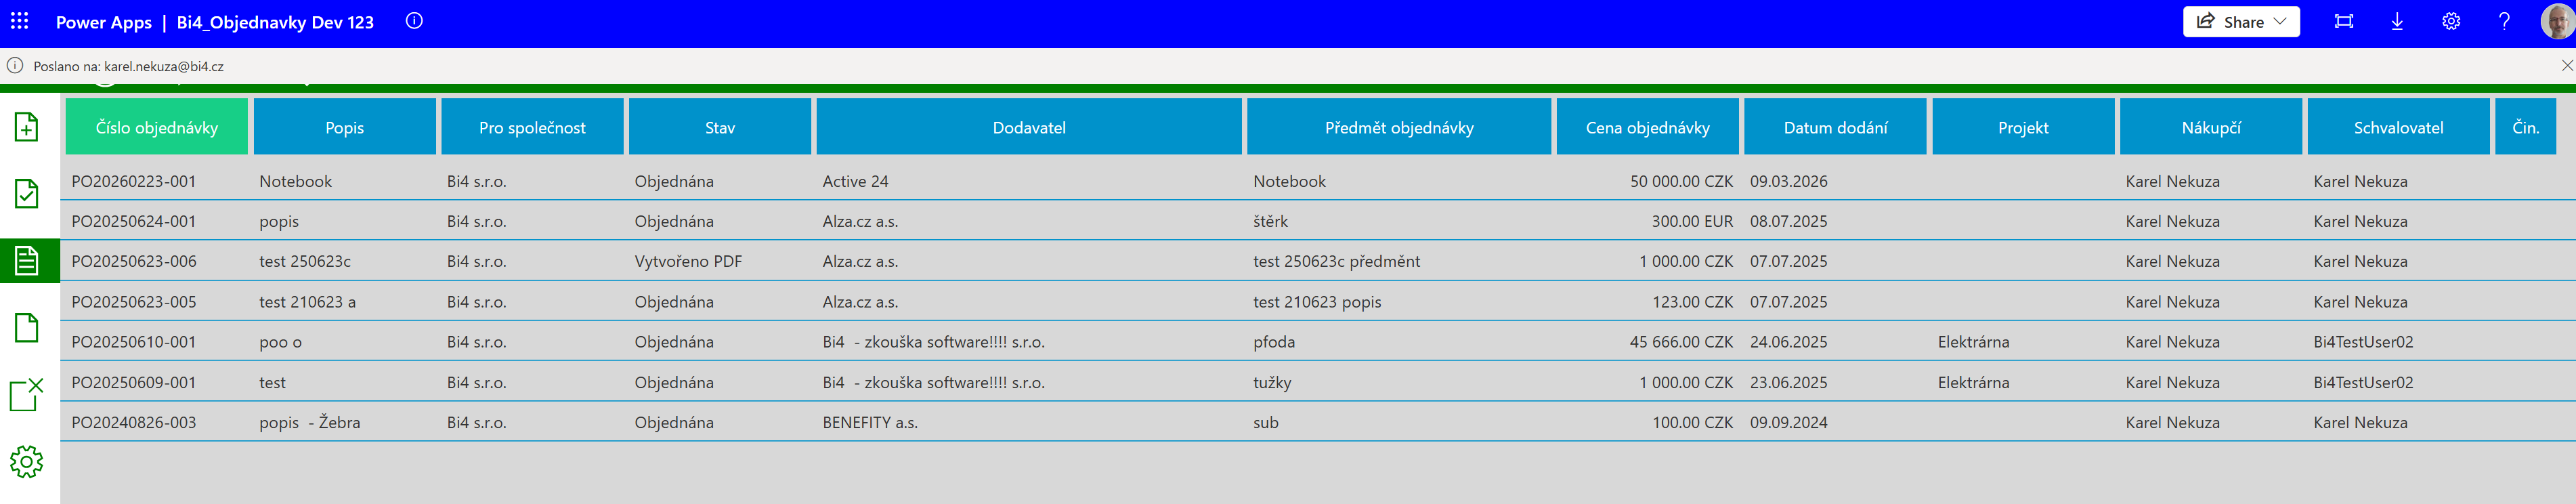Screen dimensions: 2576x504
Task: Open the green settings gear in sidebar
Action: 27,462
